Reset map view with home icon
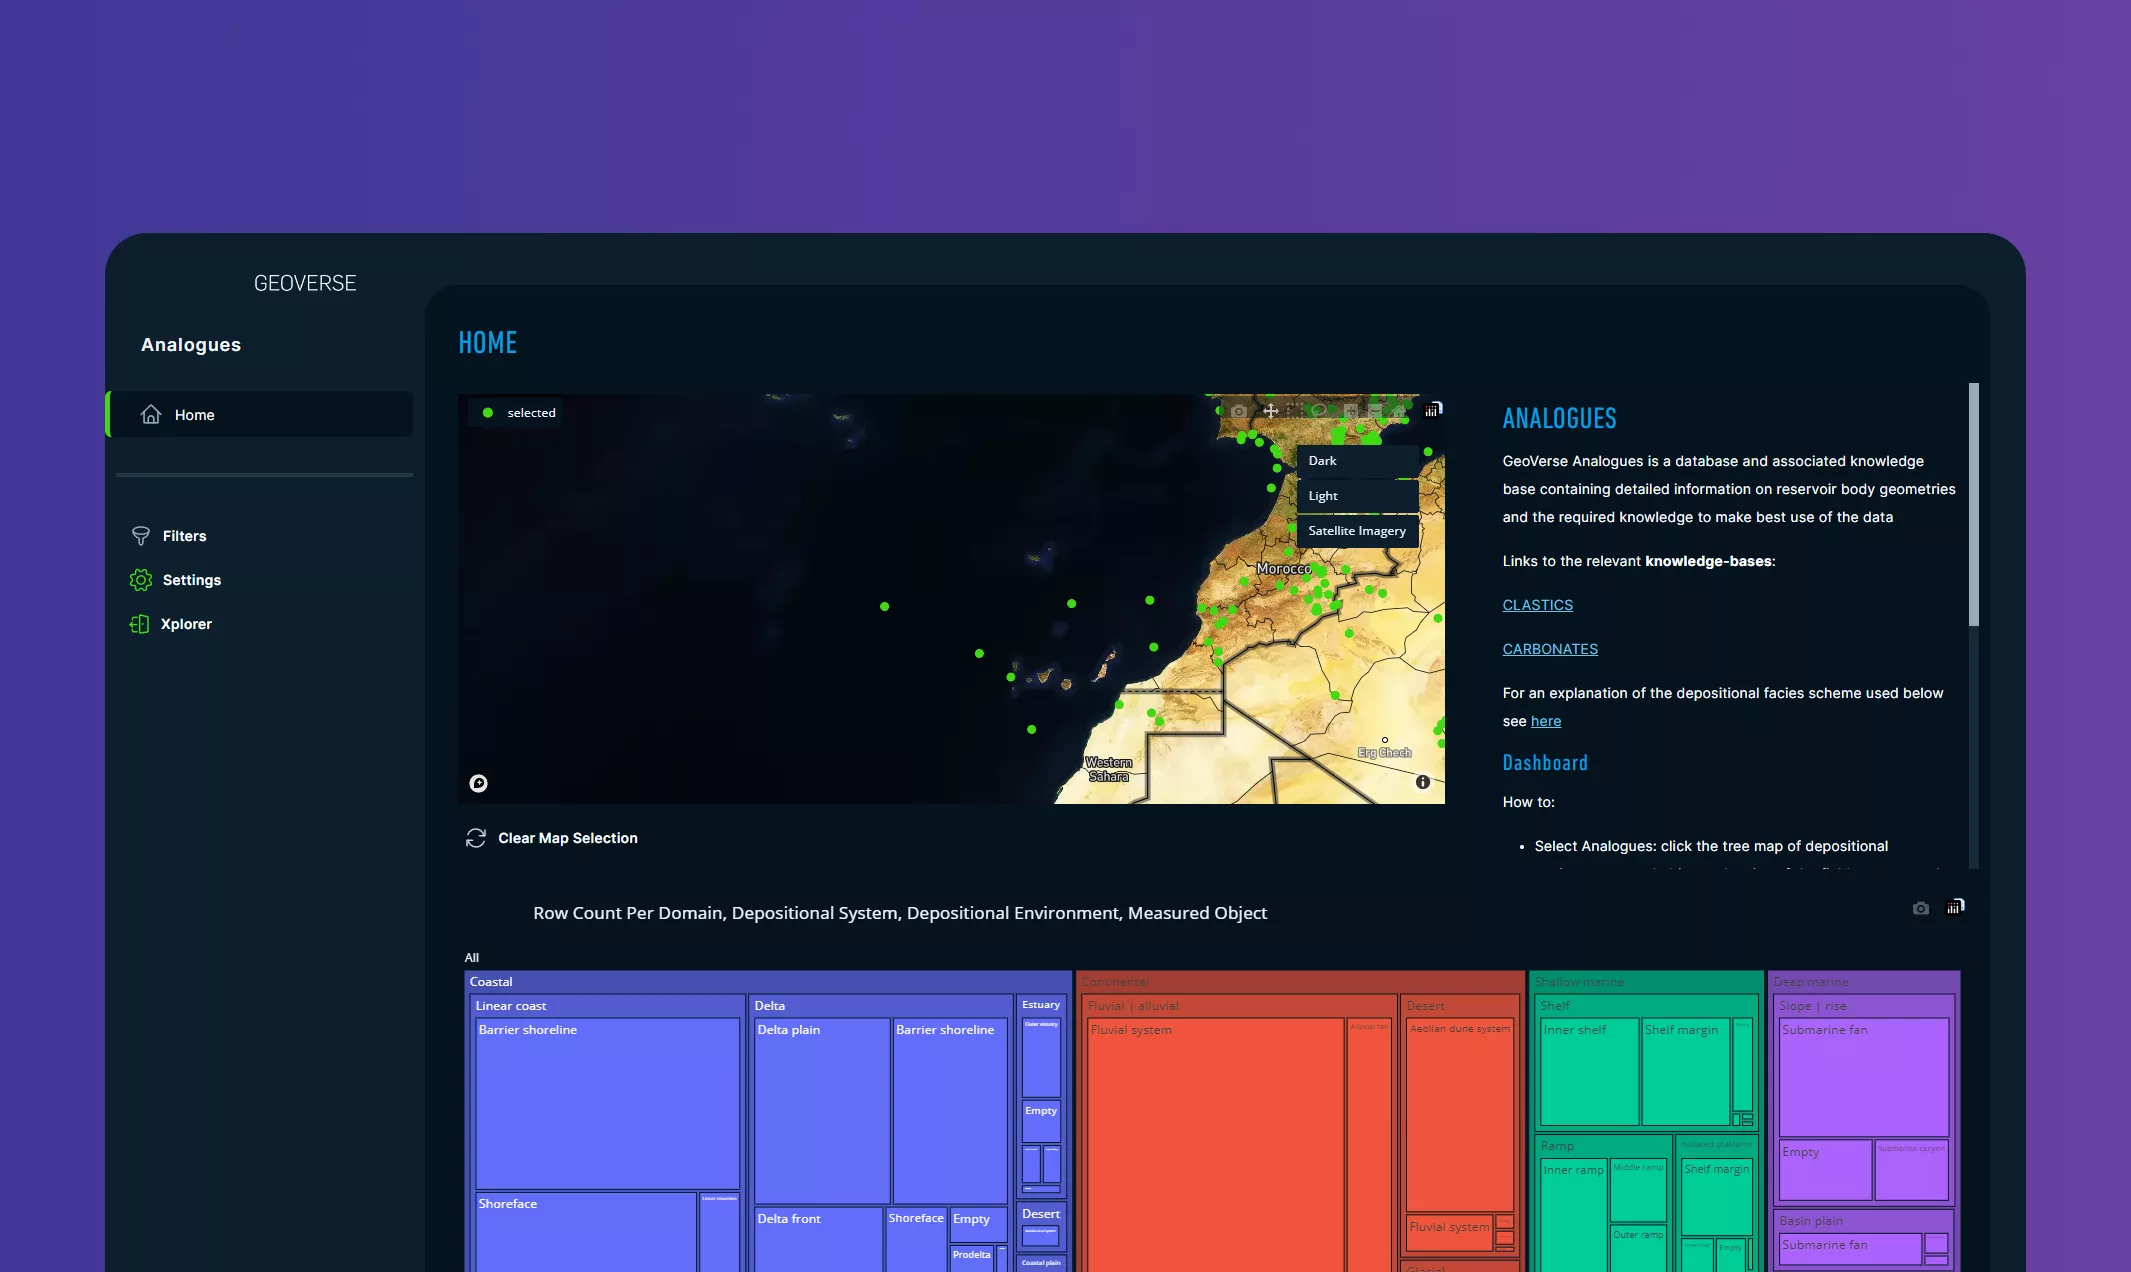Screen dimensions: 2131x1272 point(1399,411)
